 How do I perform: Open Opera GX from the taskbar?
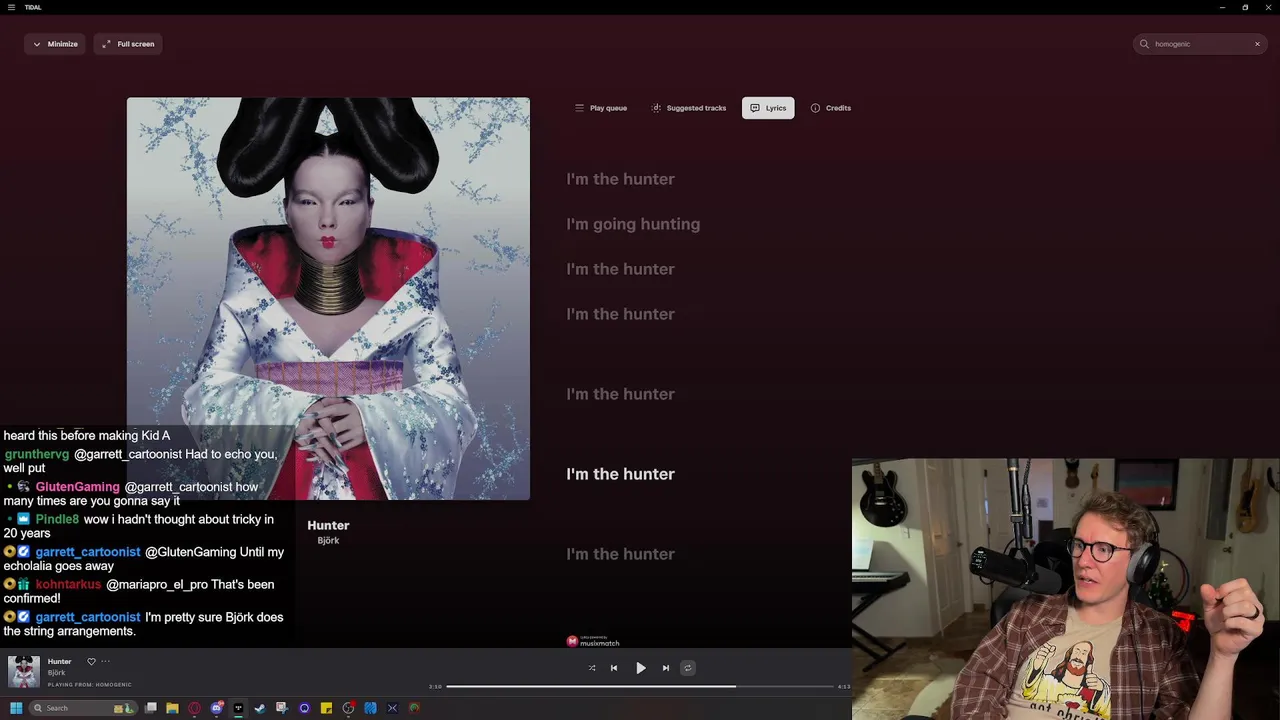pyautogui.click(x=194, y=708)
